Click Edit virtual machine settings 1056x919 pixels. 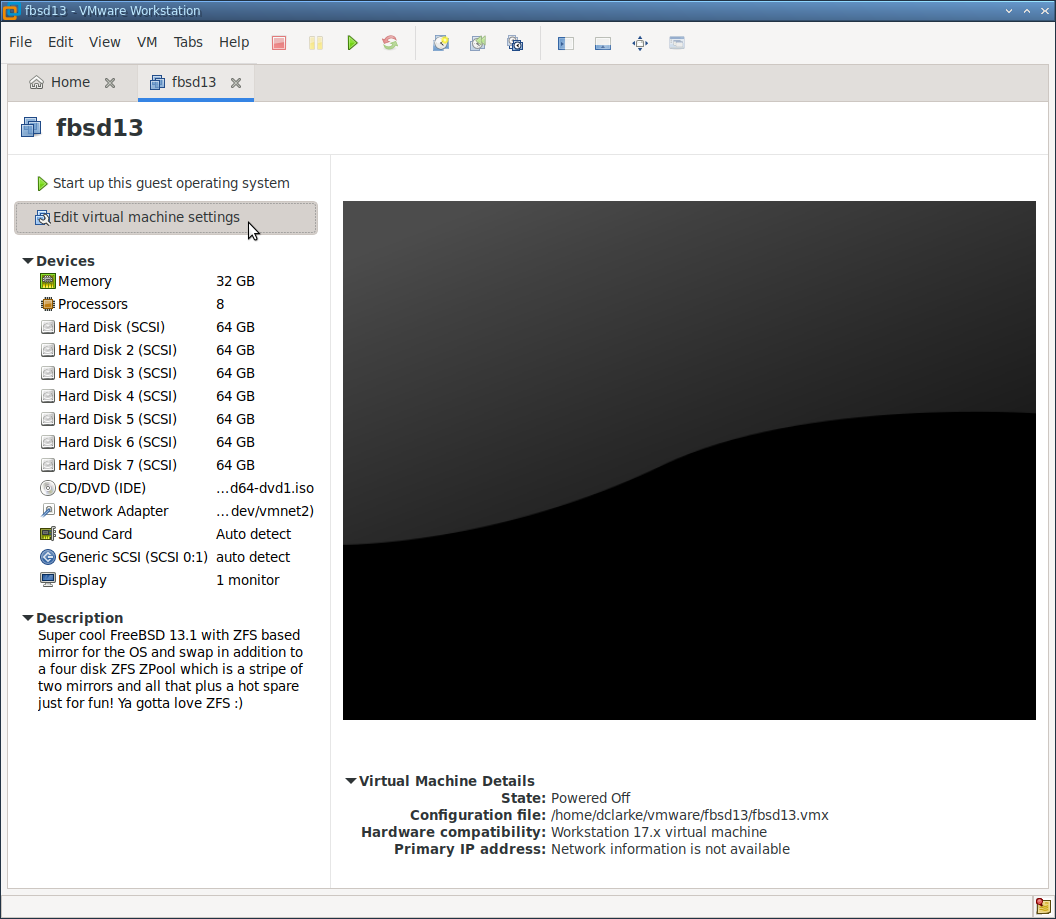(x=146, y=217)
